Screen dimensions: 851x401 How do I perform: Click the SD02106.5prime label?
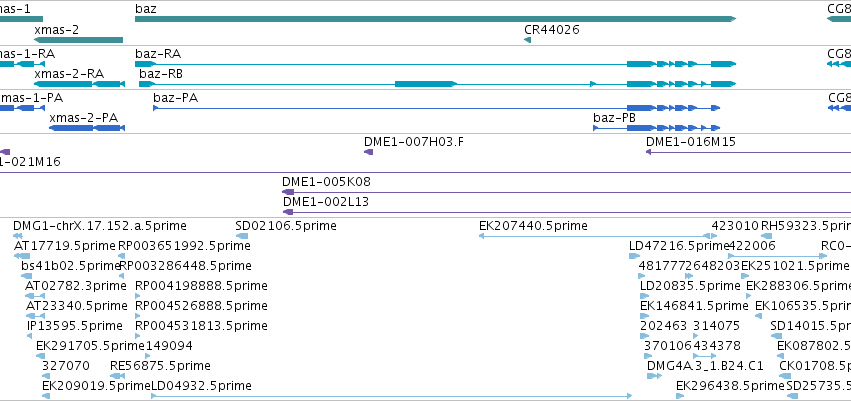click(x=286, y=225)
